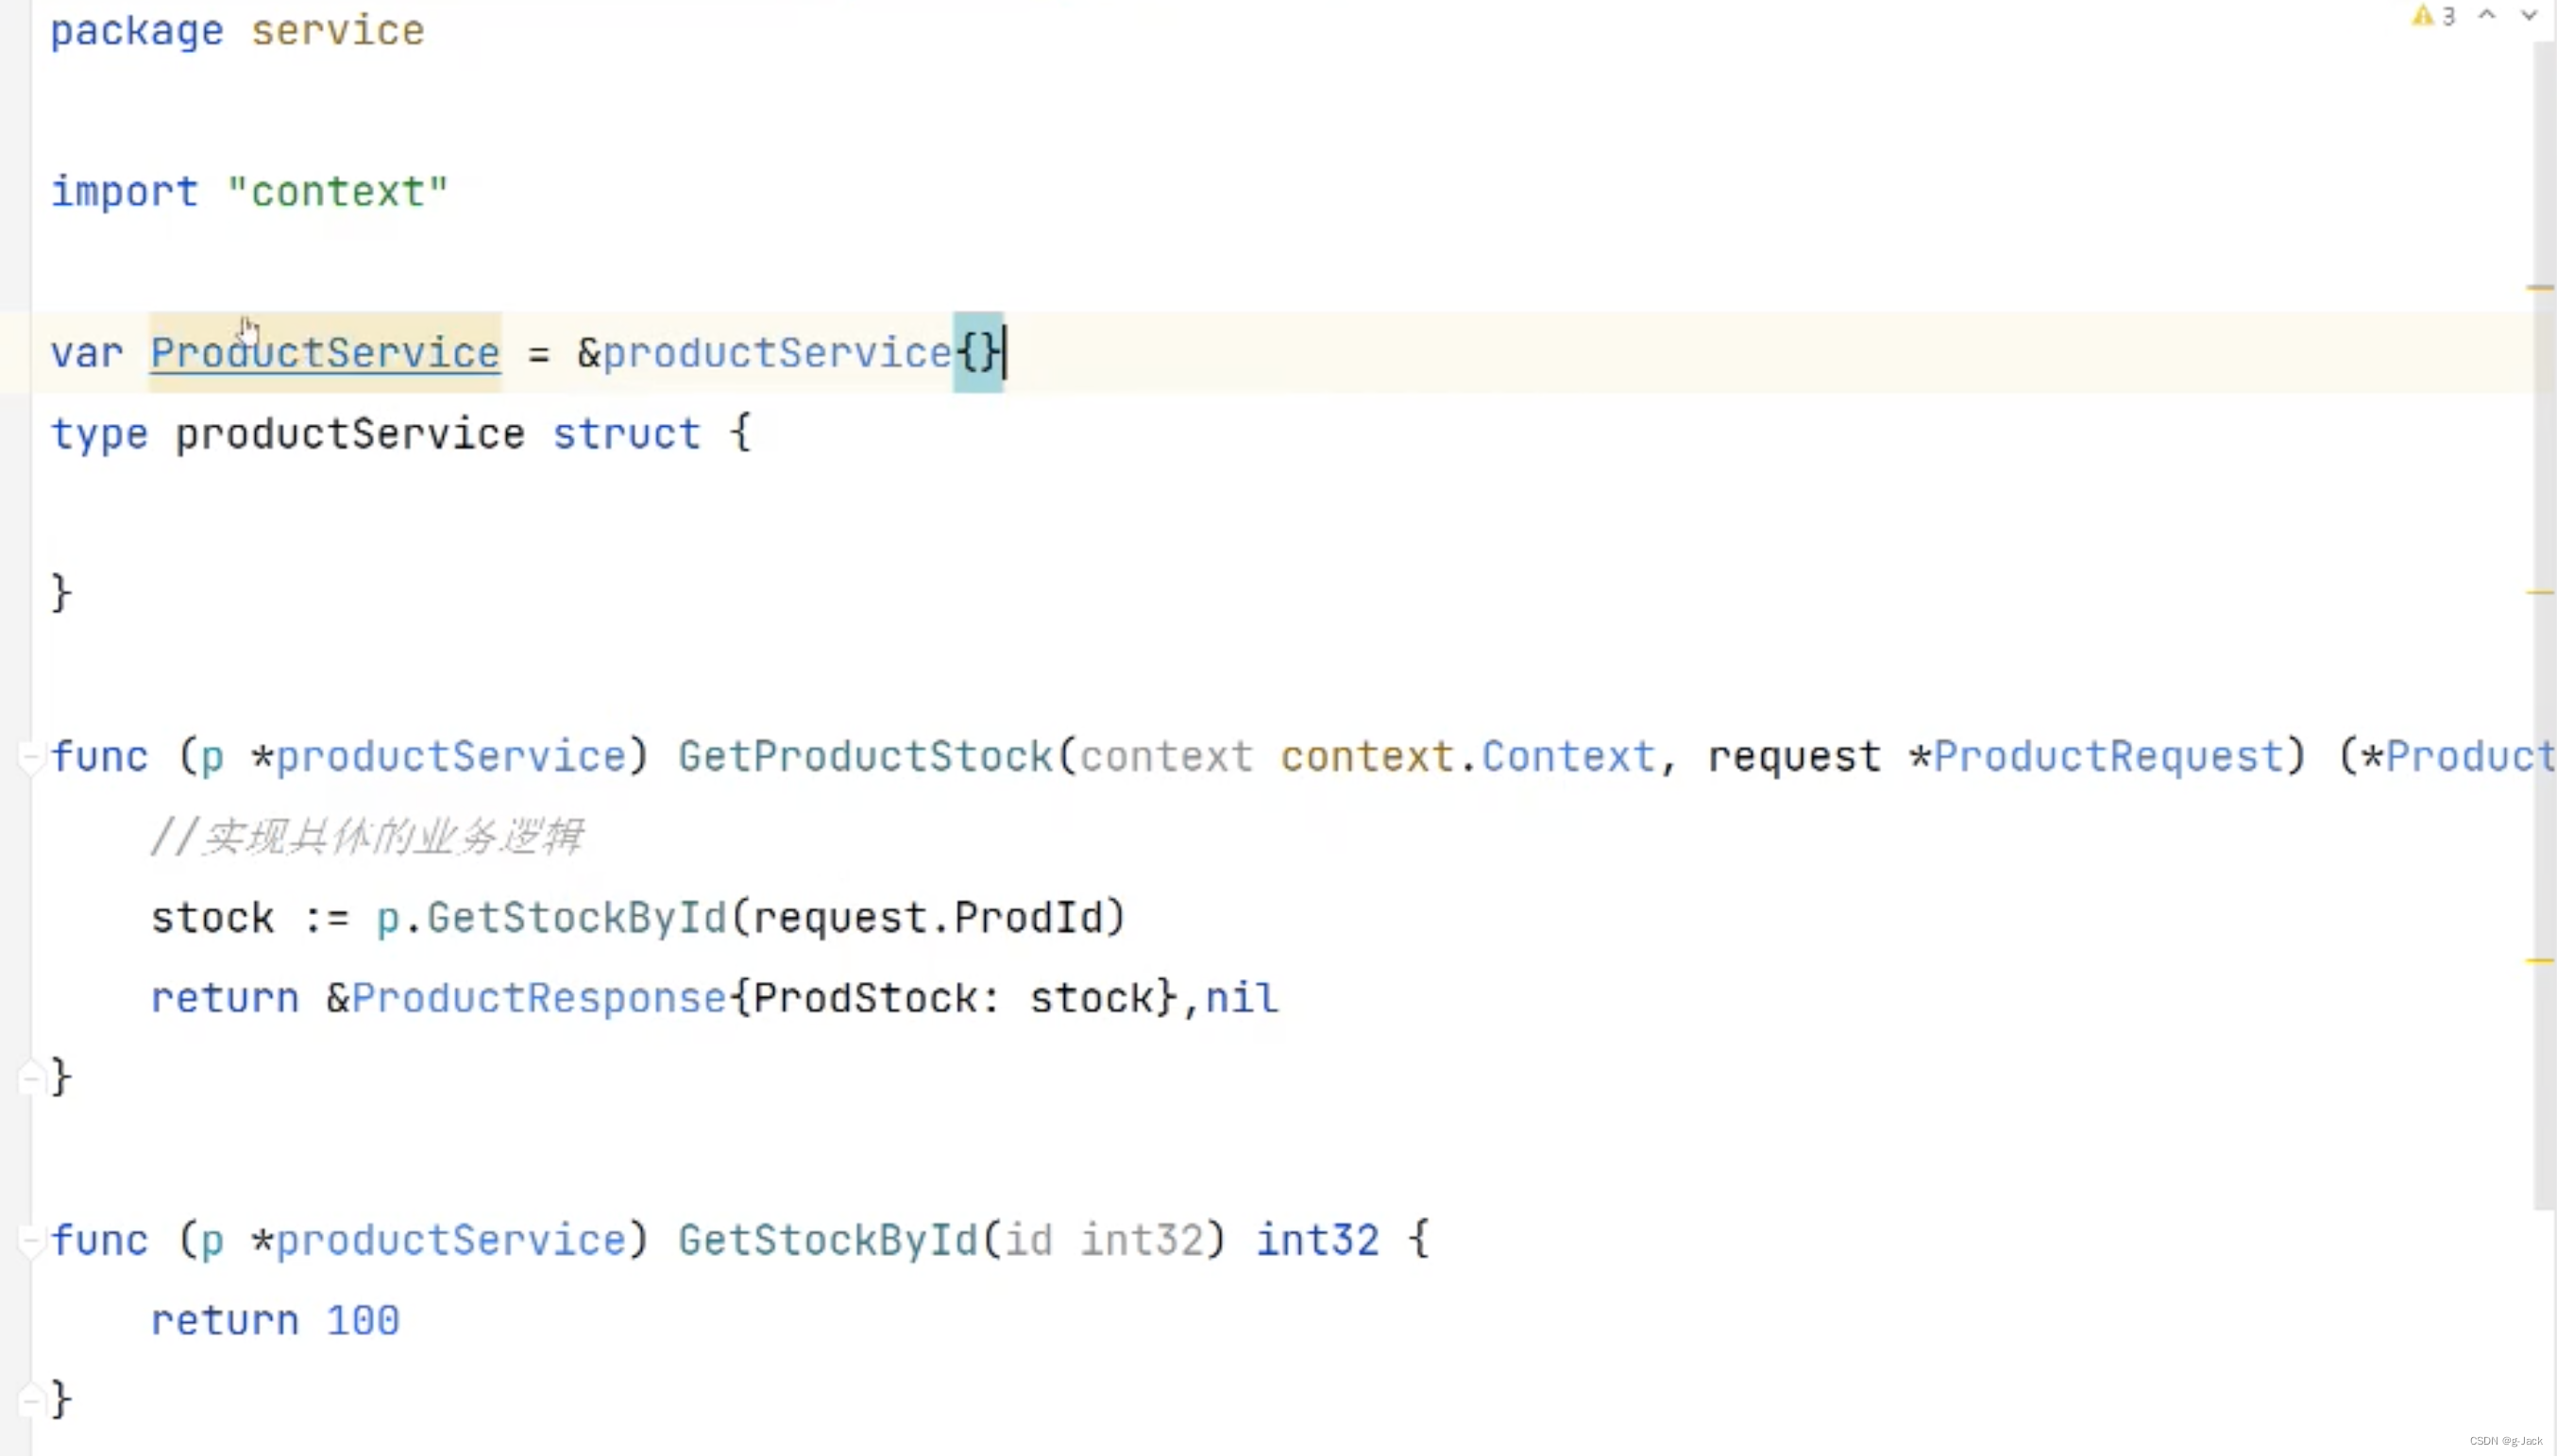The image size is (2557, 1456).
Task: Click inside the GetStockById return value field
Action: (x=364, y=1319)
